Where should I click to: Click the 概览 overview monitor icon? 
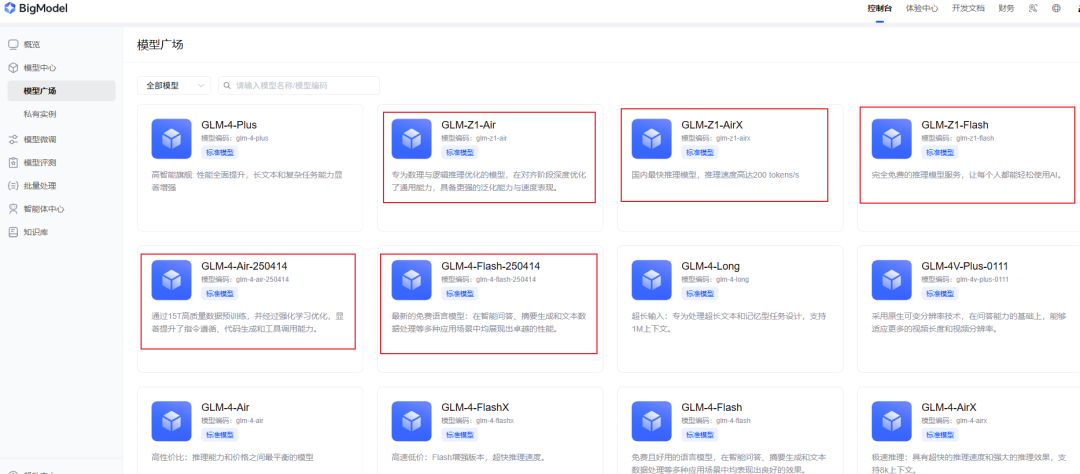(13, 45)
